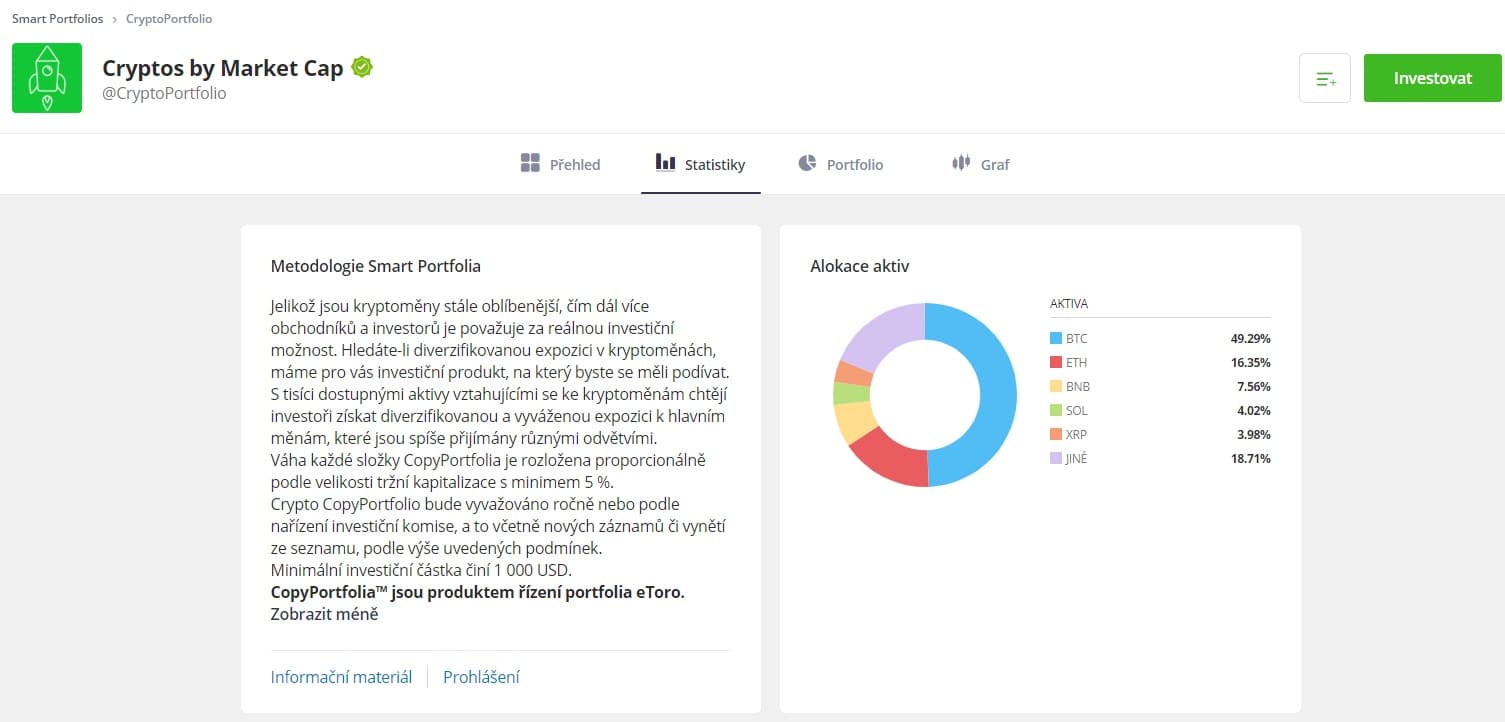Click the Přehled grid icon
The height and width of the screenshot is (722, 1505).
[530, 163]
